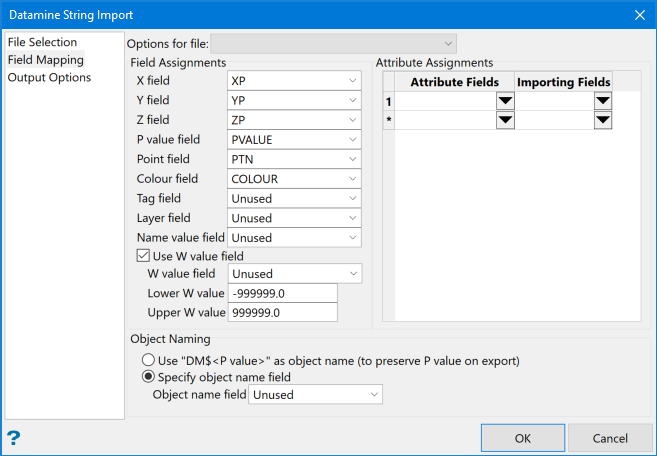Open the Layer field dropdown

pos(354,218)
